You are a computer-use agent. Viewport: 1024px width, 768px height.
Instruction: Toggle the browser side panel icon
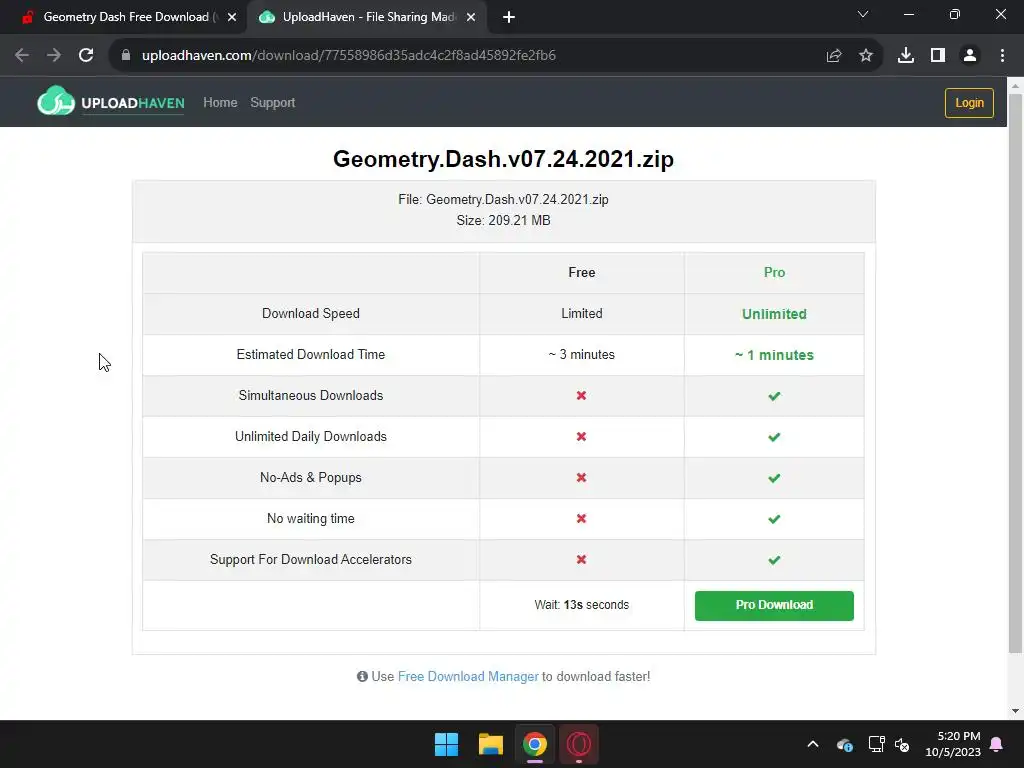coord(938,56)
